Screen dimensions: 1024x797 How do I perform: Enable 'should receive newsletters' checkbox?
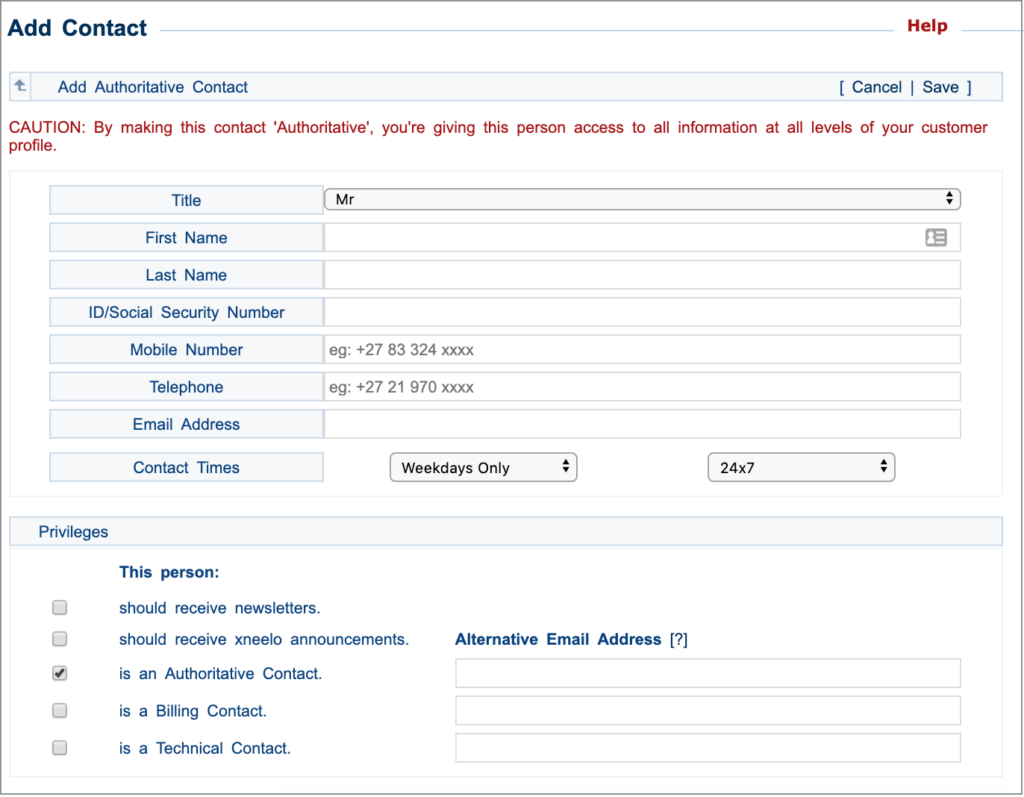tap(59, 607)
